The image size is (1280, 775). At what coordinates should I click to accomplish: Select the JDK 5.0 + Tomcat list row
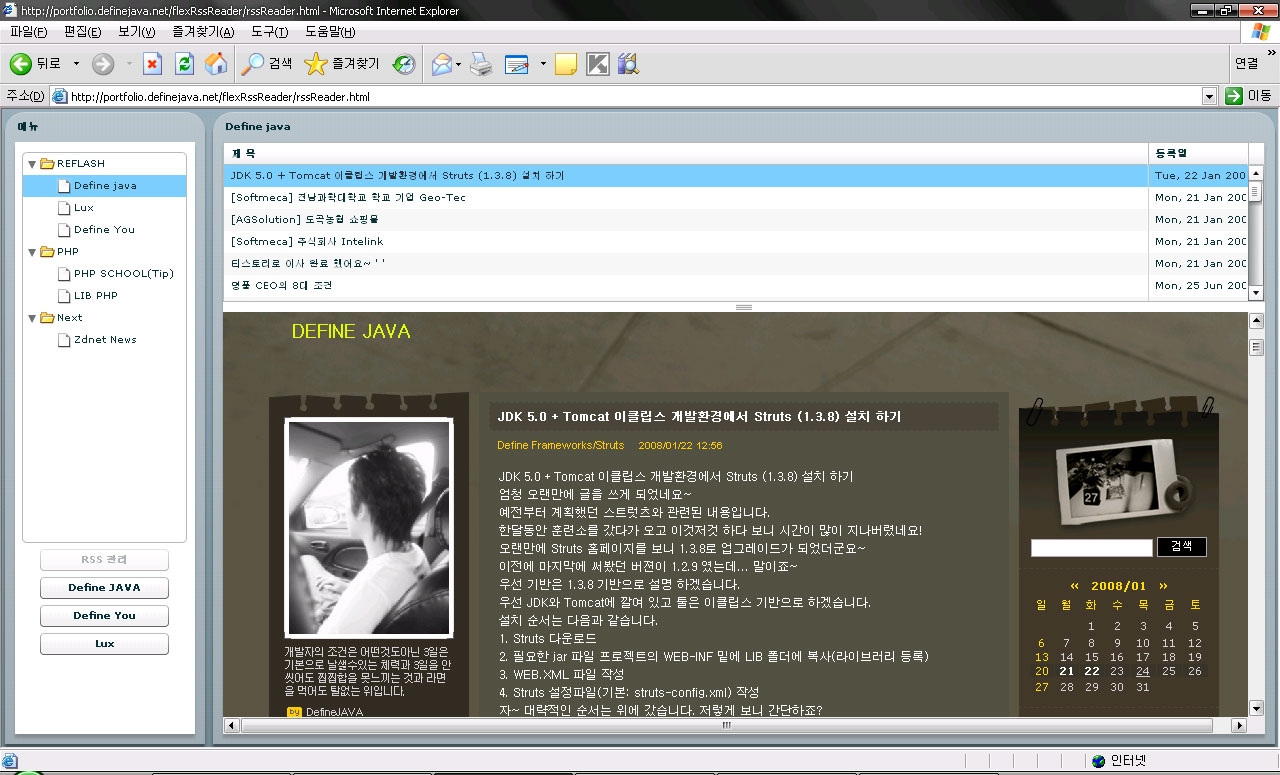tap(686, 175)
